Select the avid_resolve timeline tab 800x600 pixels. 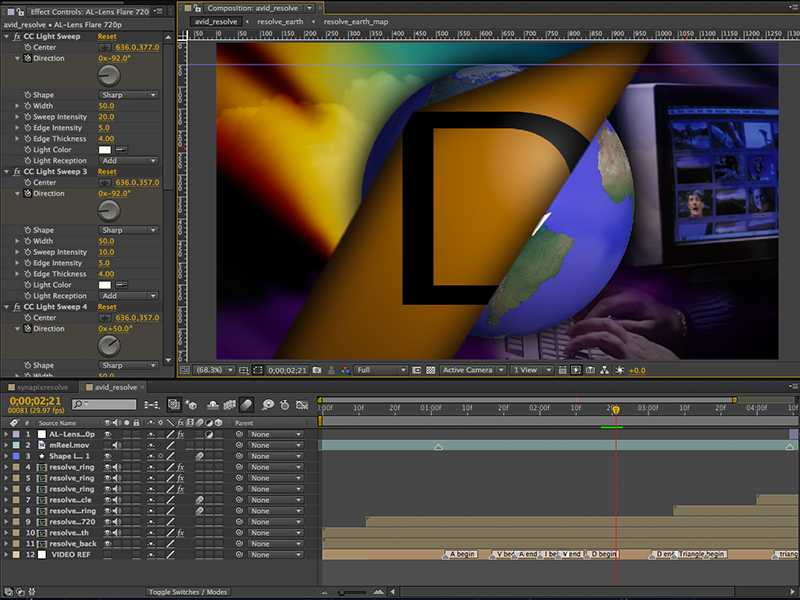(x=116, y=387)
